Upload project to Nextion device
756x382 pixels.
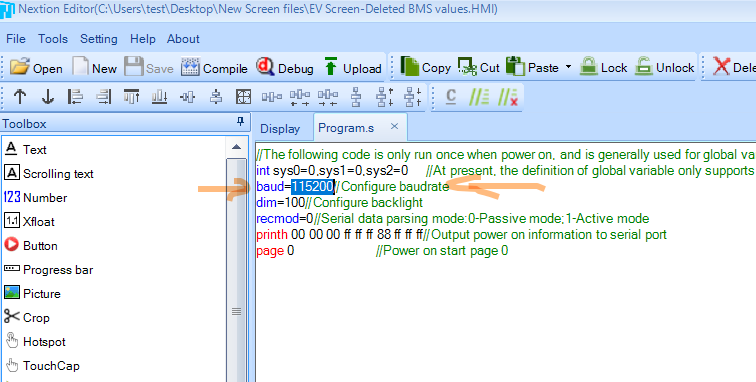[351, 68]
